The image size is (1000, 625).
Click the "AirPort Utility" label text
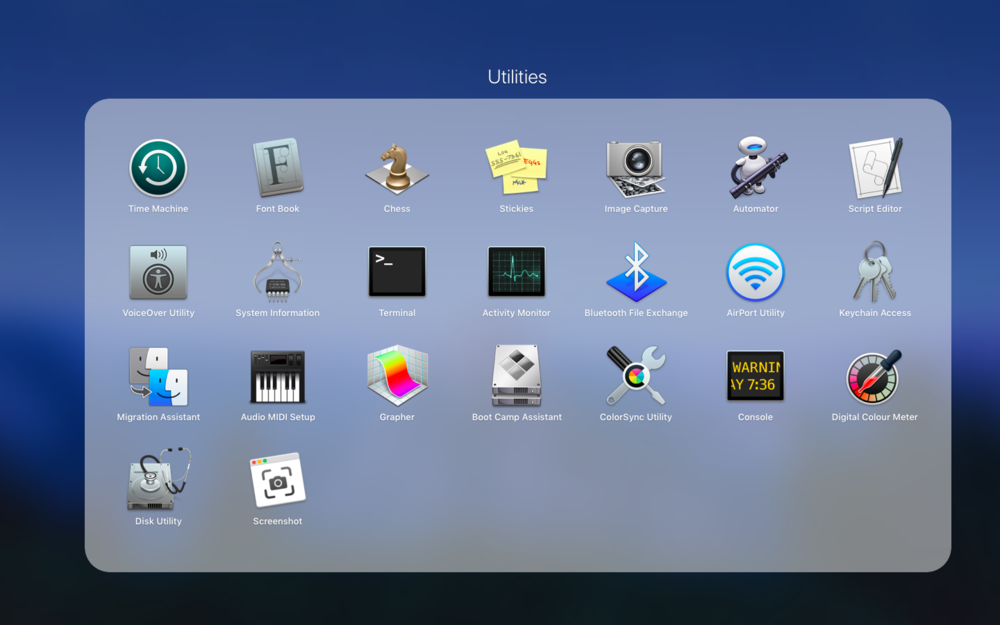(x=756, y=312)
